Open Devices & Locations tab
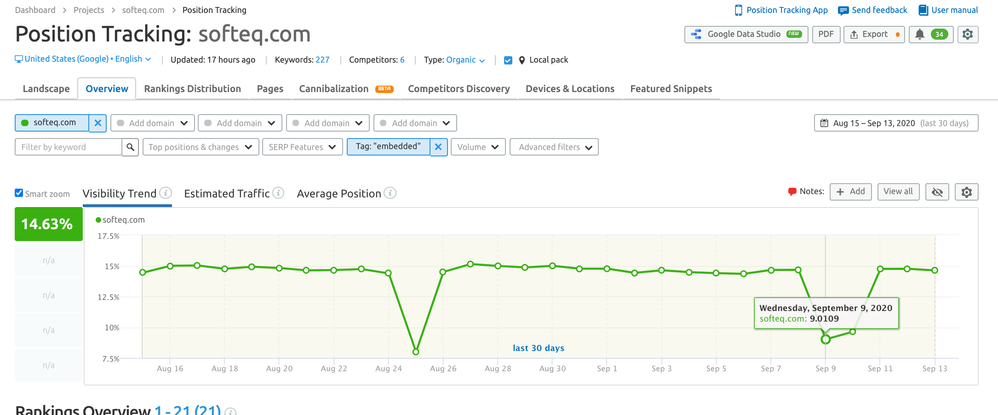The width and height of the screenshot is (998, 415). click(570, 89)
